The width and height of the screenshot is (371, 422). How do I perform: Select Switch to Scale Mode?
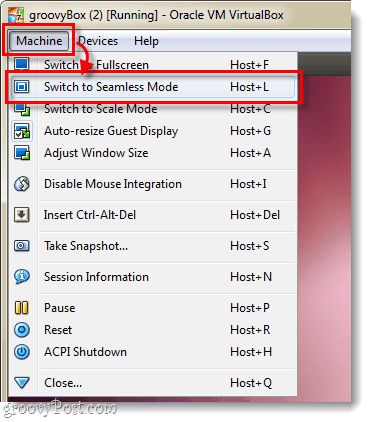pyautogui.click(x=153, y=109)
